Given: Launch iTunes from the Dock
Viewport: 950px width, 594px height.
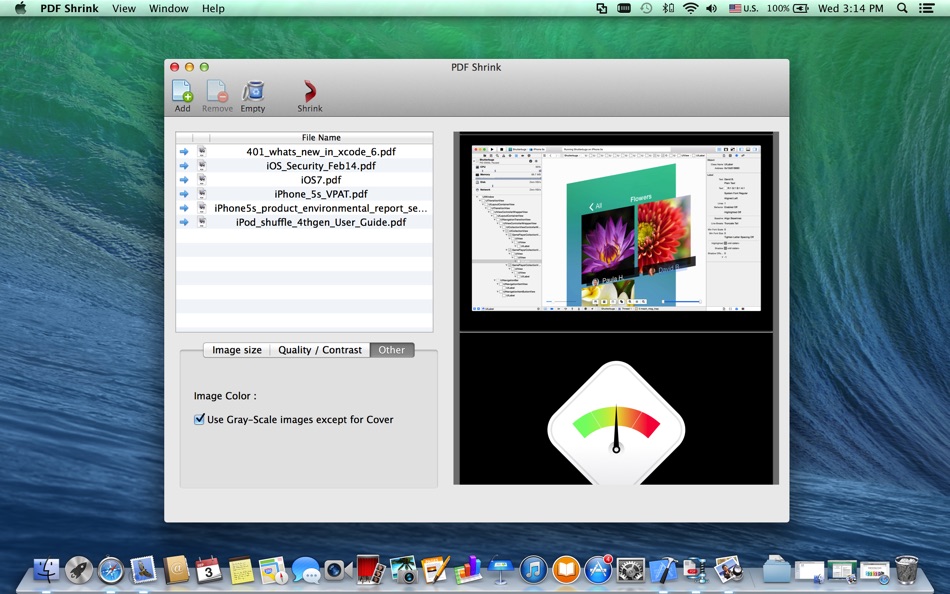Looking at the screenshot, I should click(533, 570).
